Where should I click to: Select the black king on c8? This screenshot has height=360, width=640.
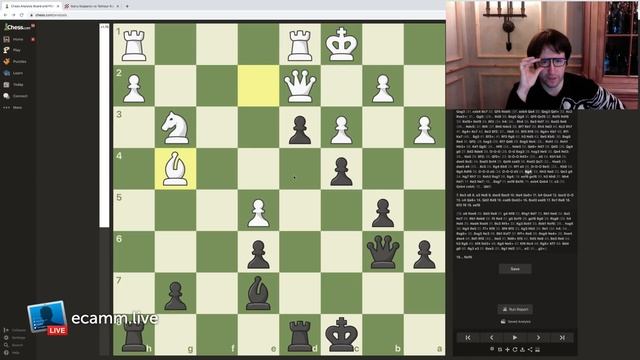(341, 335)
